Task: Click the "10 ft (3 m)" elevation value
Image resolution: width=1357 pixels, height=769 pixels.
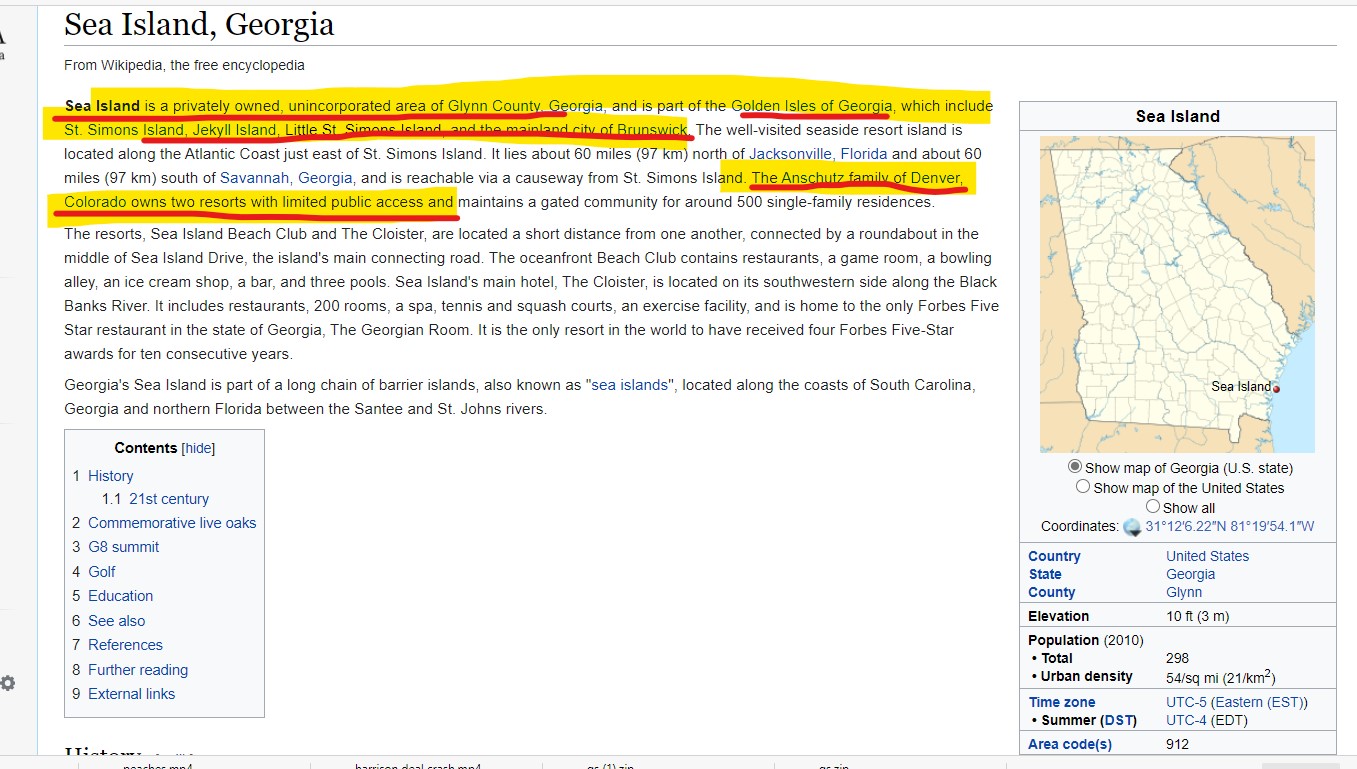Action: pyautogui.click(x=1198, y=616)
